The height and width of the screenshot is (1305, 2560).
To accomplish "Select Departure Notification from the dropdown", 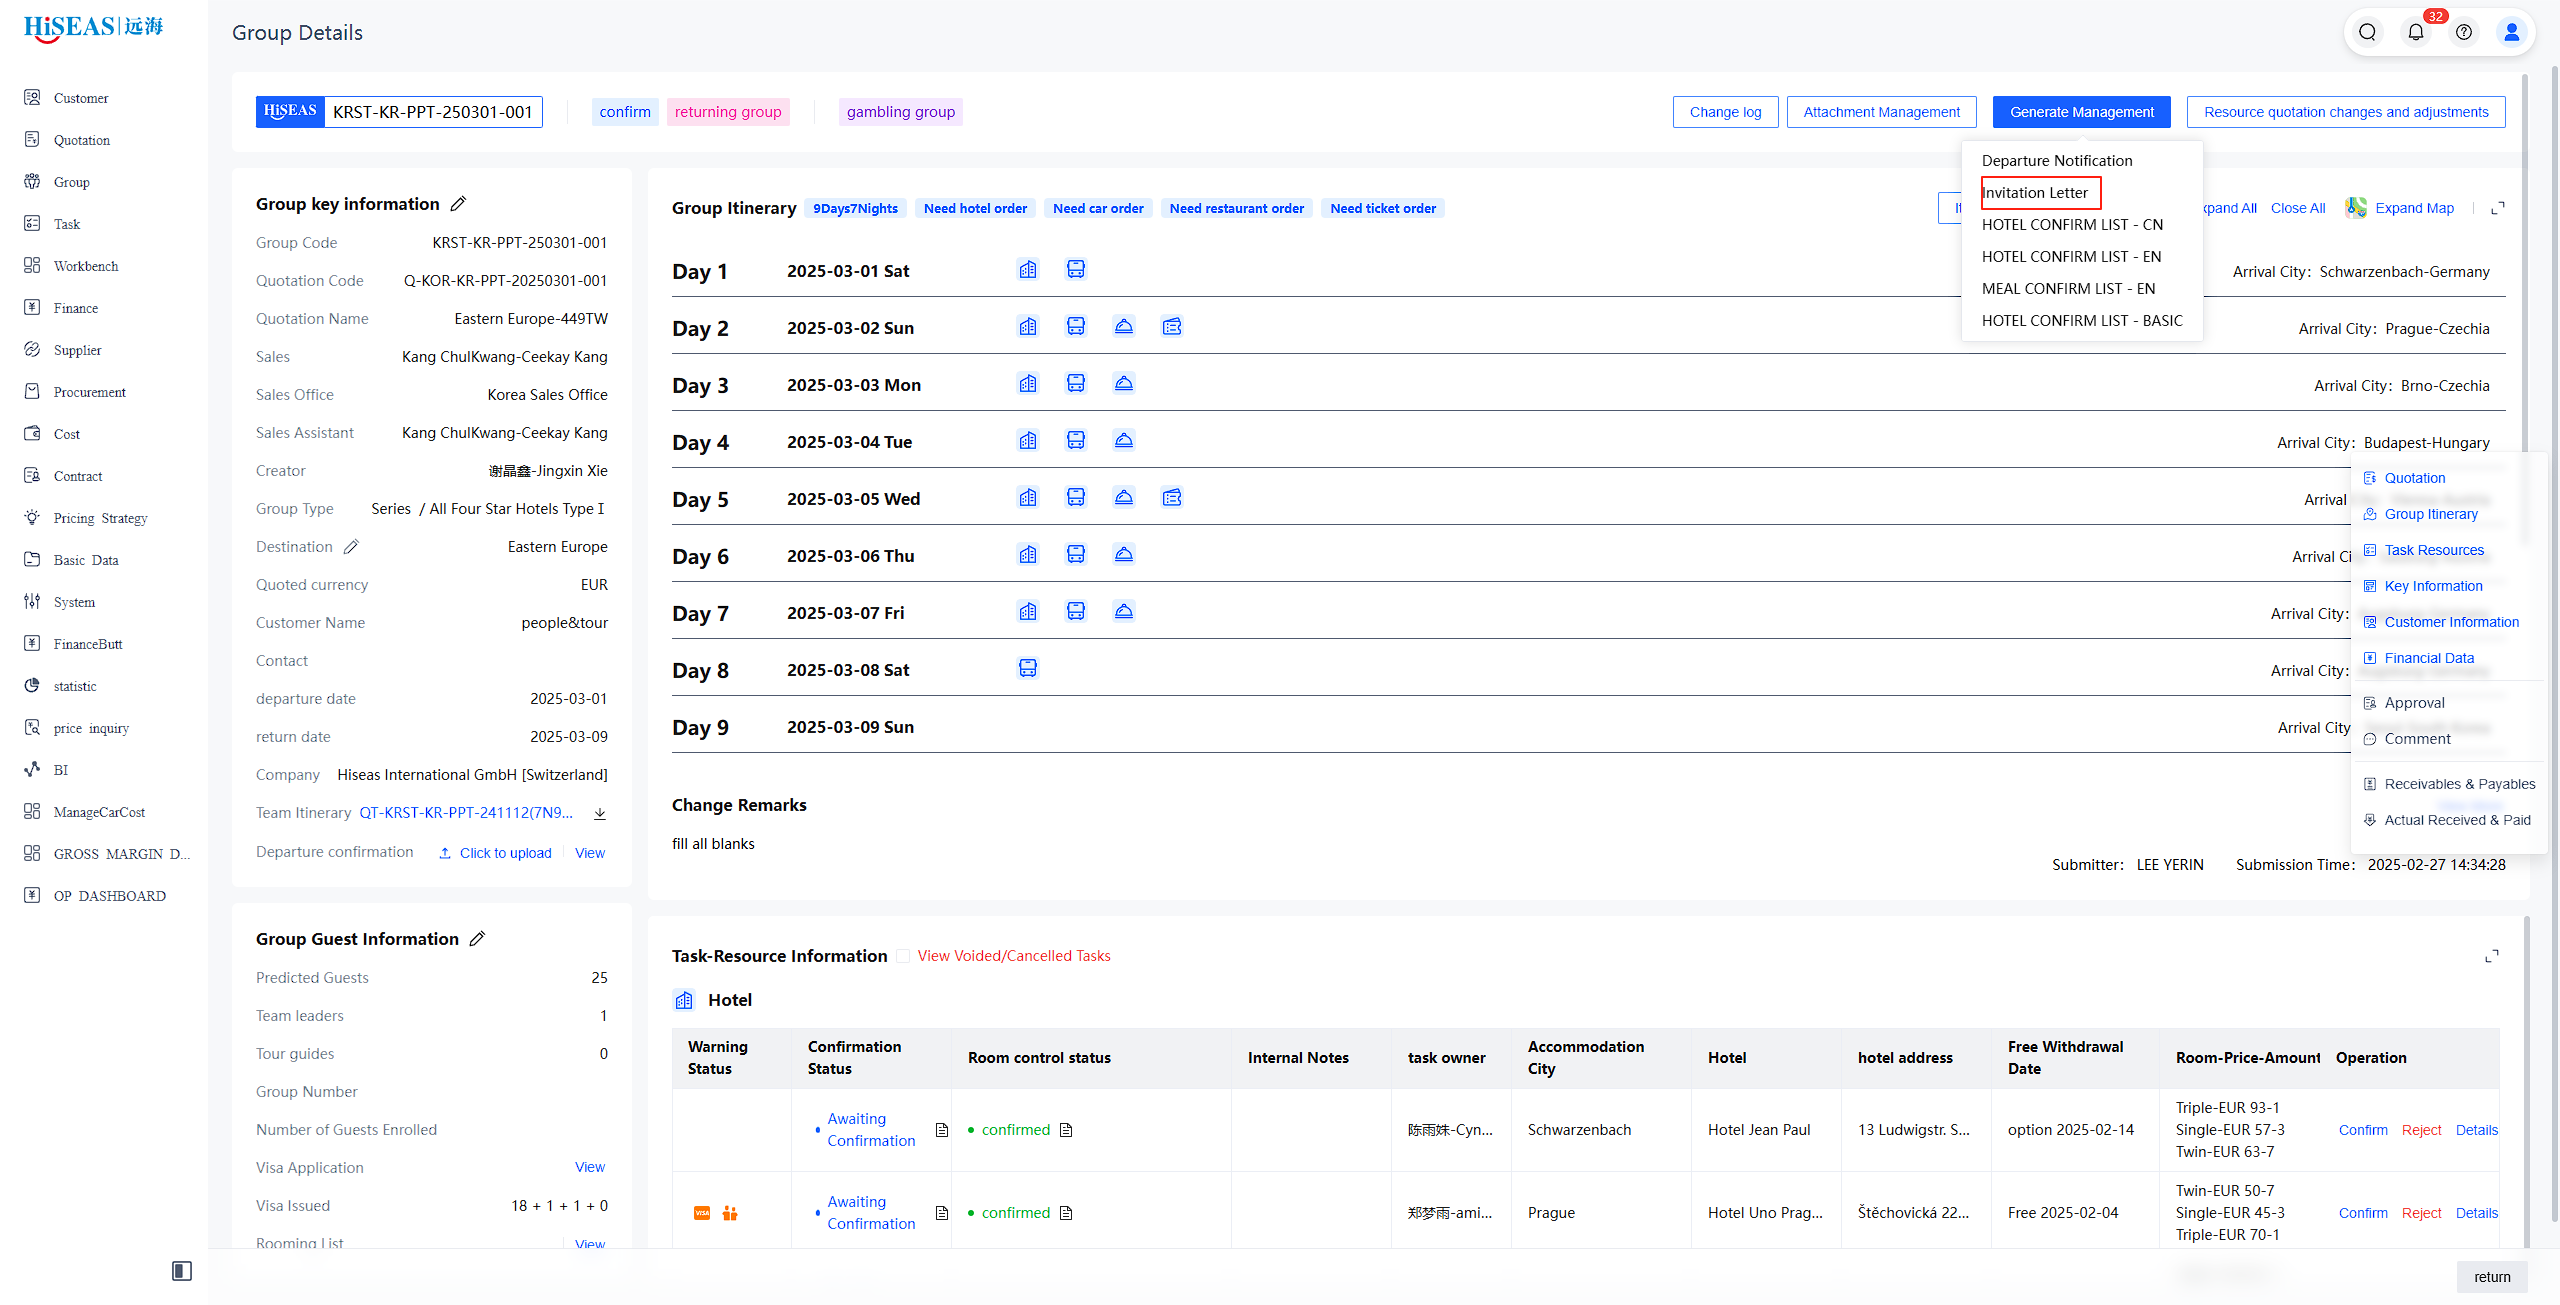I will [2057, 161].
